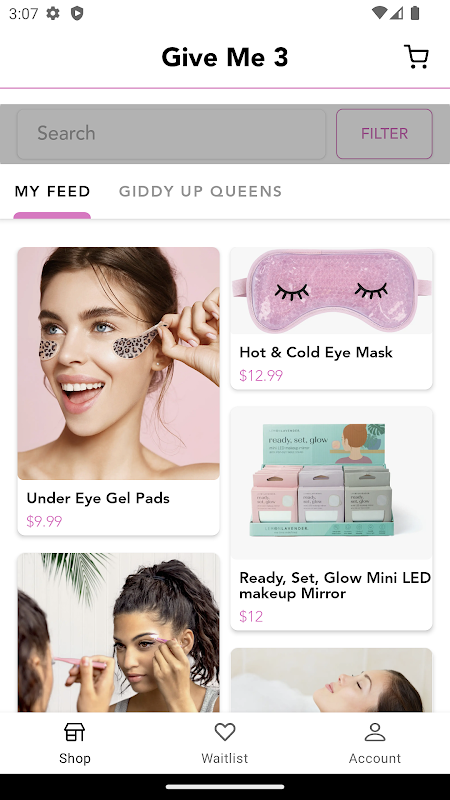Select the Hot & Cold Eye Mask title
Screen dimensions: 450x800
[316, 353]
